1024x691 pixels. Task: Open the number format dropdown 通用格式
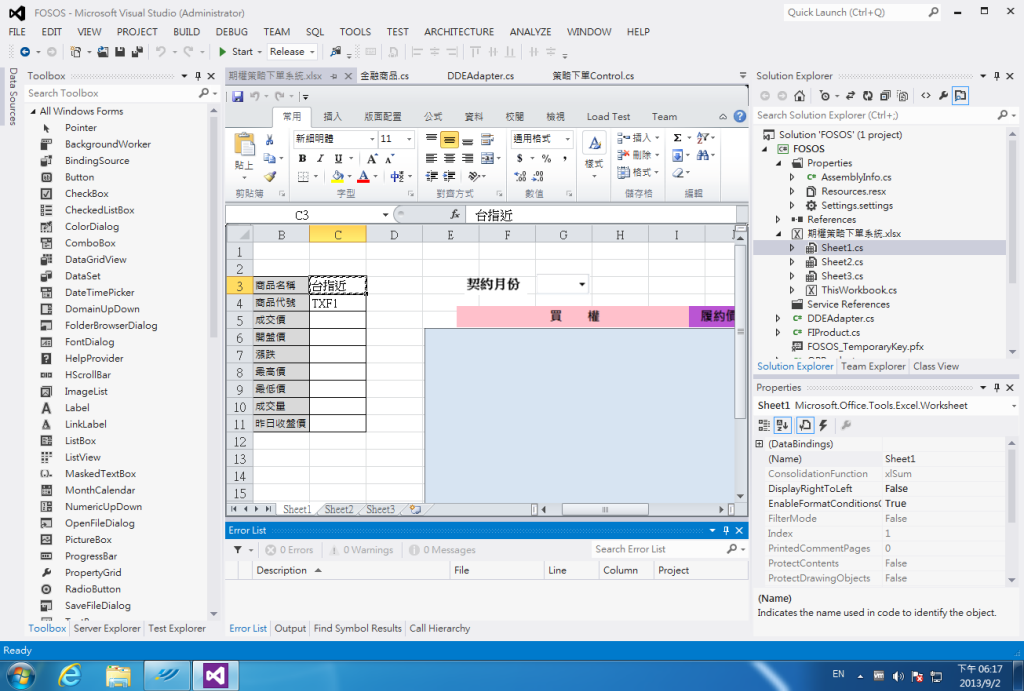click(x=568, y=139)
